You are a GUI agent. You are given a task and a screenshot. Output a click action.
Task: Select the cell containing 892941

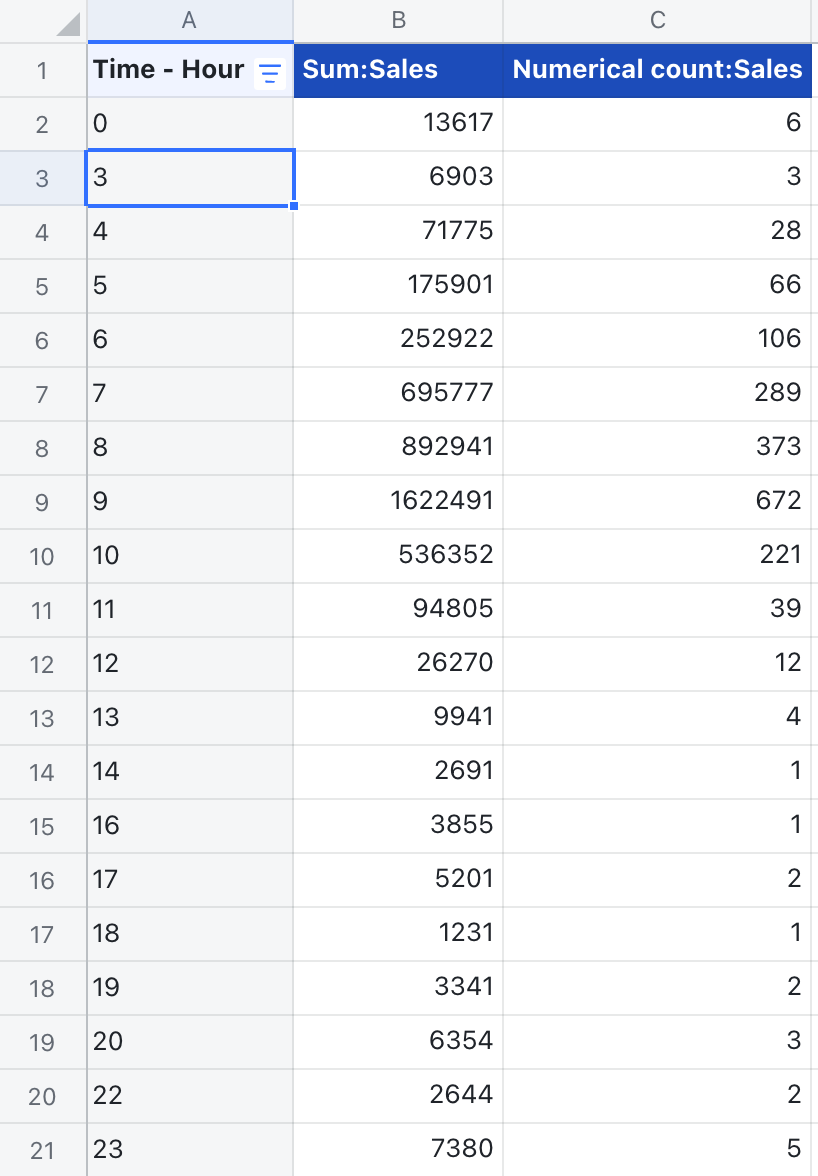click(400, 447)
